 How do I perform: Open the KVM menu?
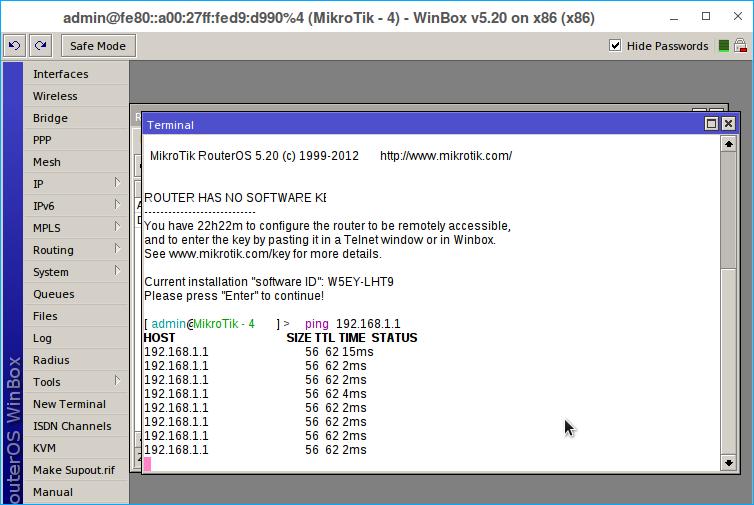pos(76,448)
